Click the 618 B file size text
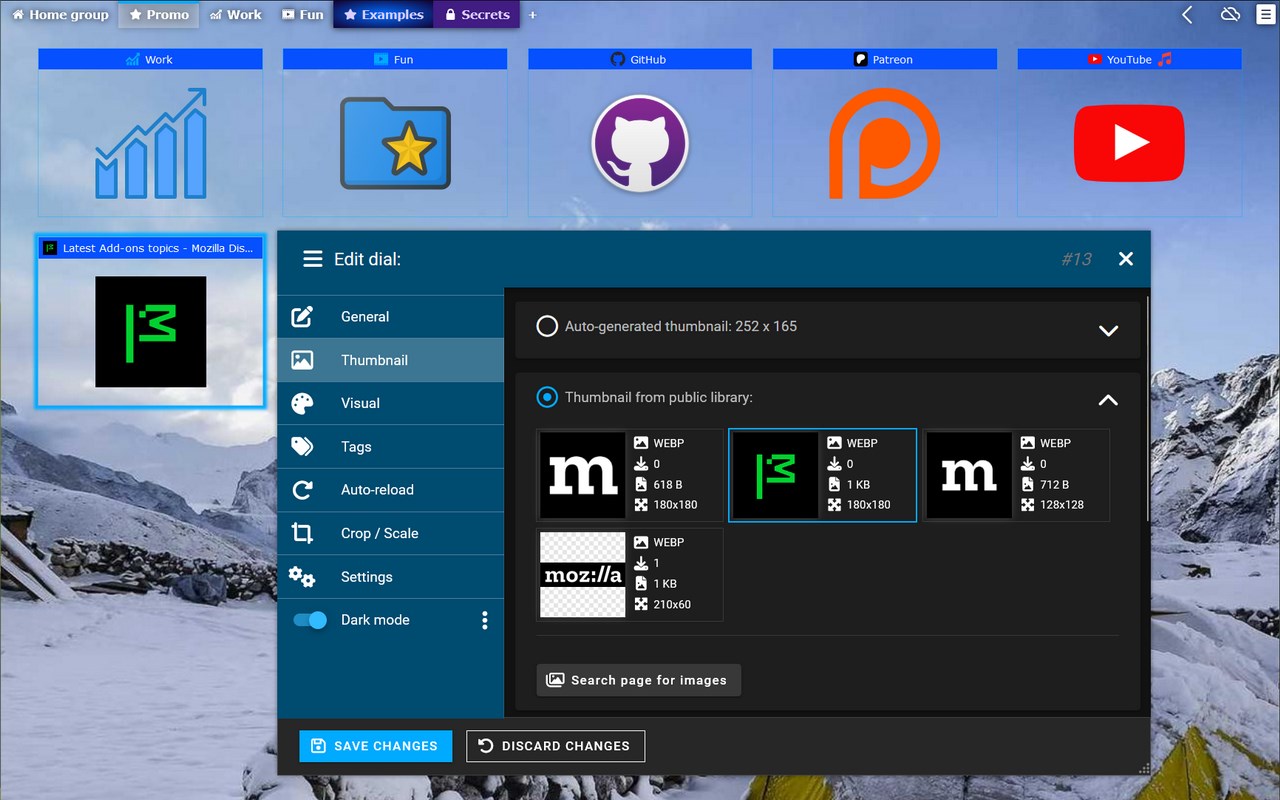1280x800 pixels. [668, 484]
